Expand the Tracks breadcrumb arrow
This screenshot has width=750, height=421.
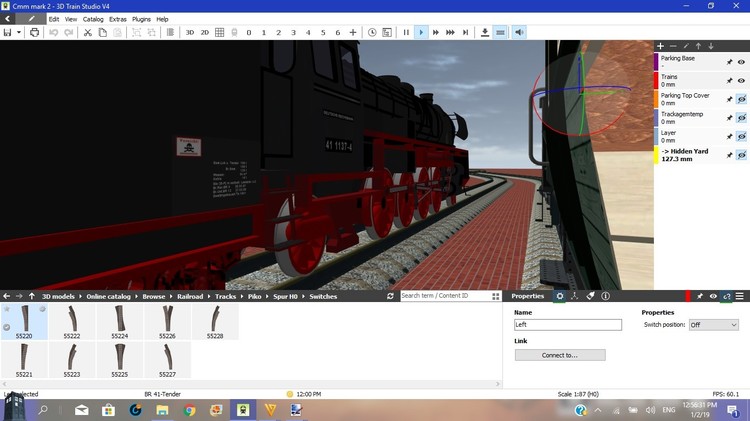[x=242, y=297]
